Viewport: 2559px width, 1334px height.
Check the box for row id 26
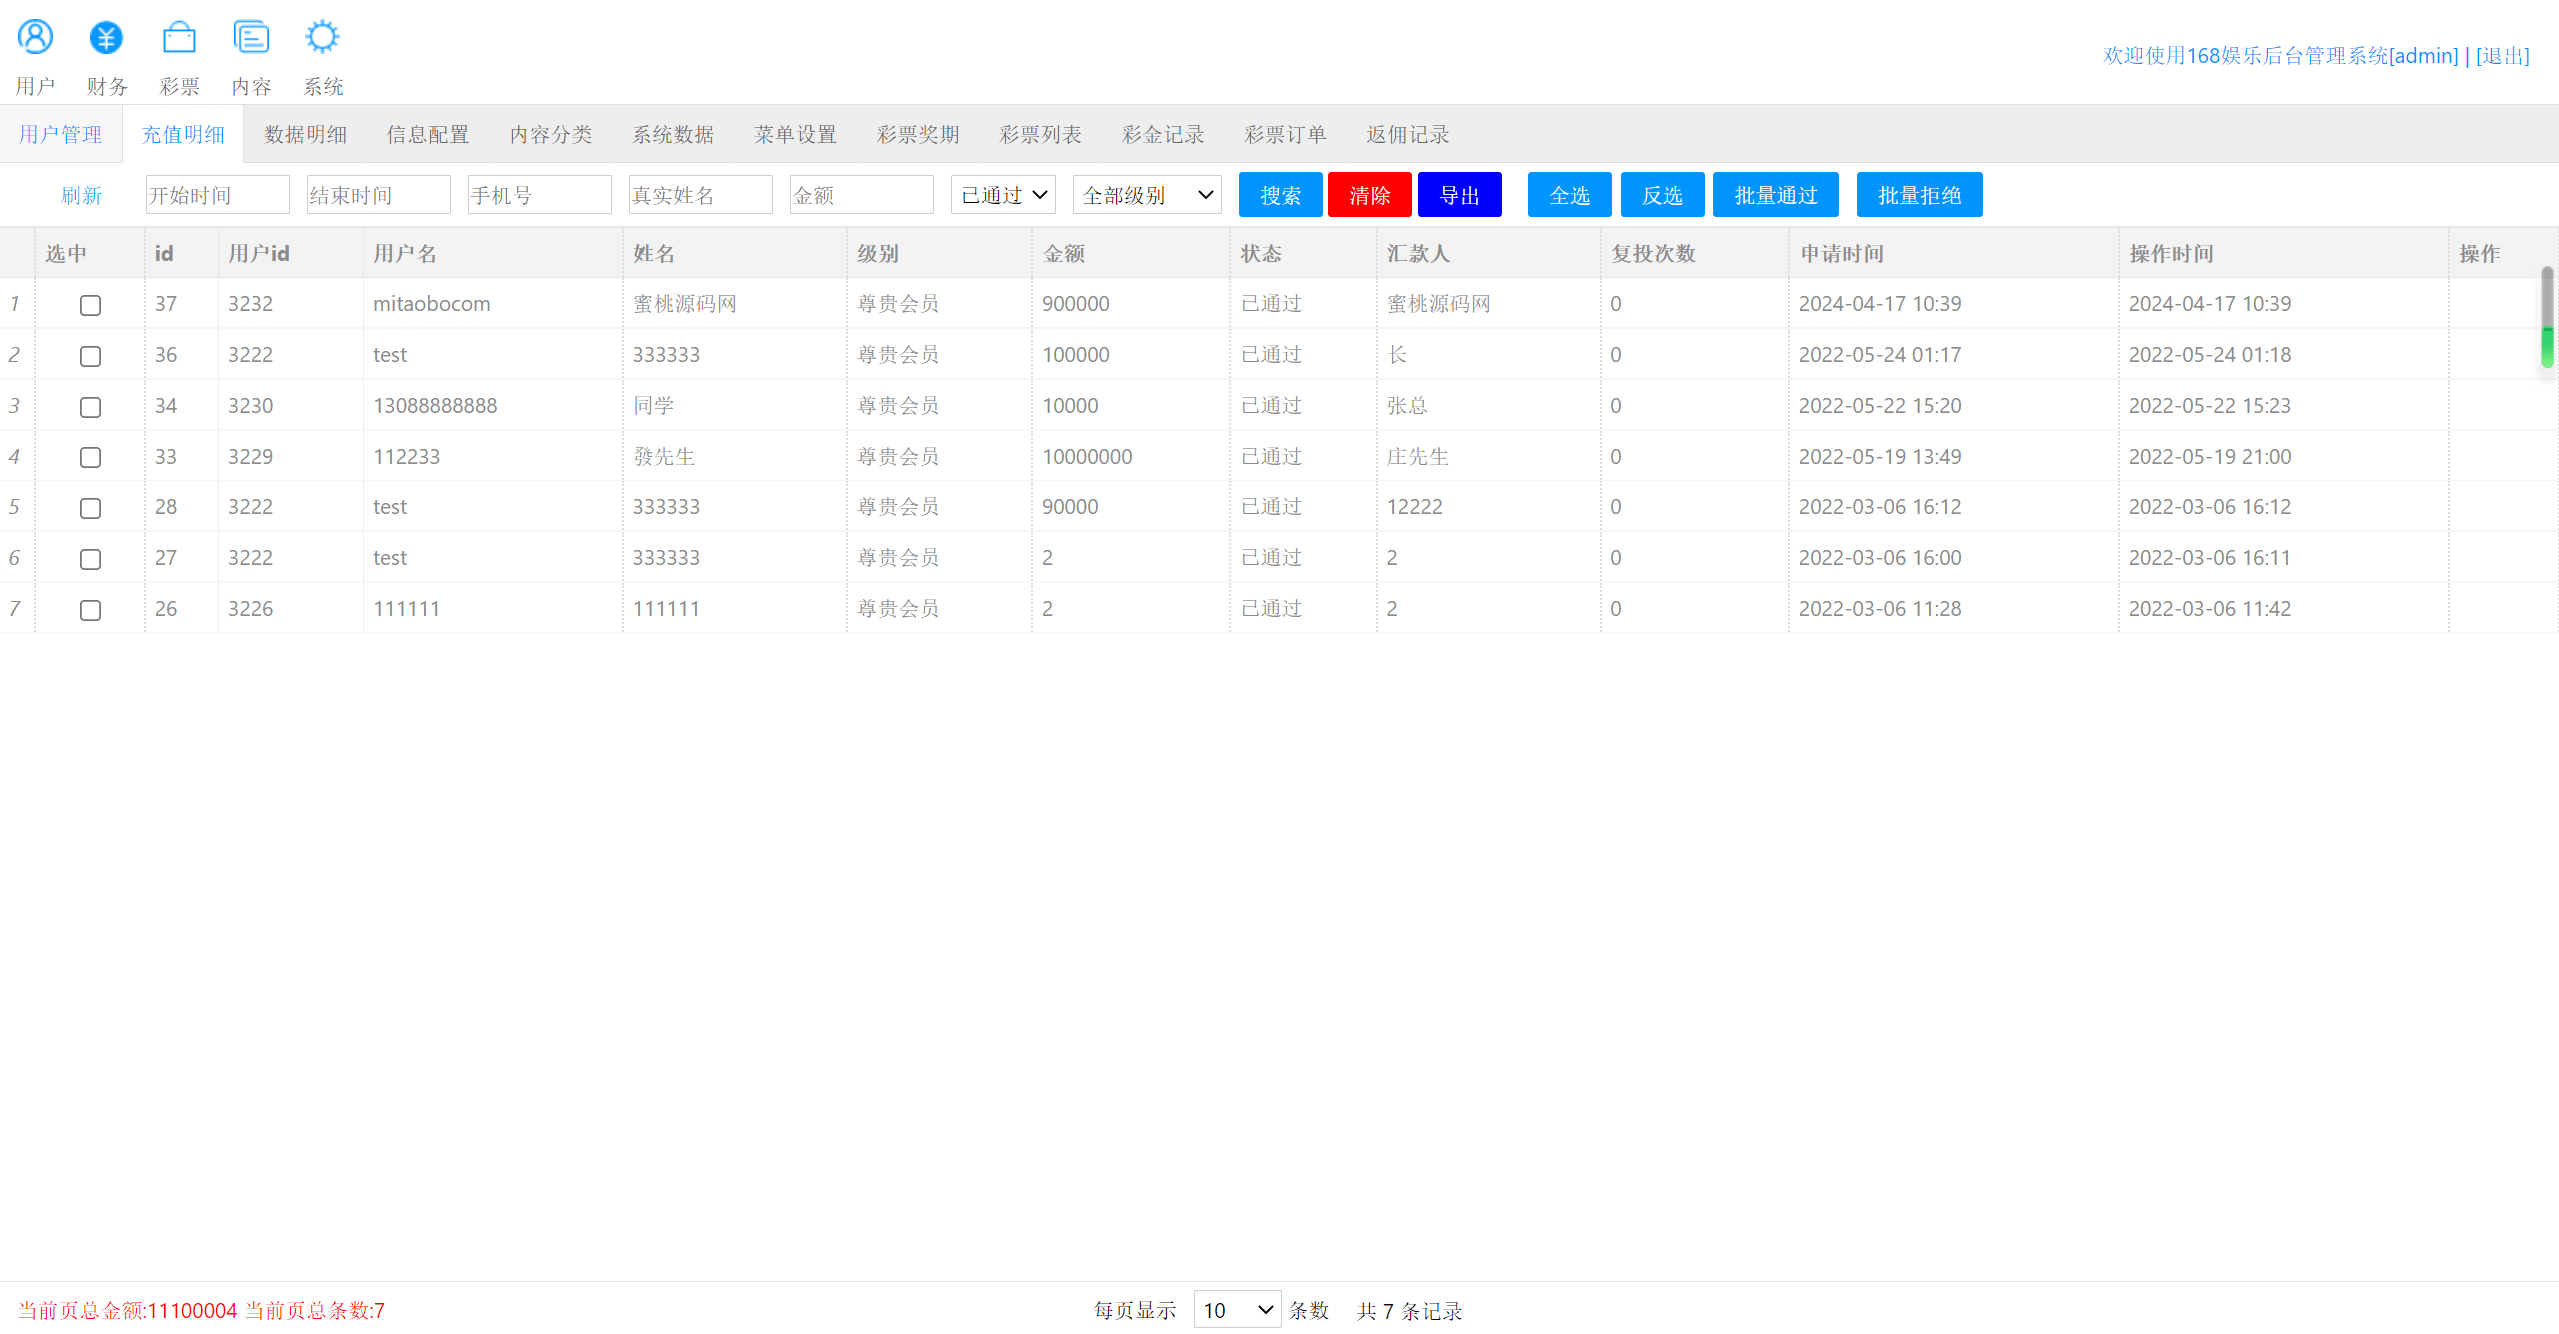pyautogui.click(x=90, y=610)
